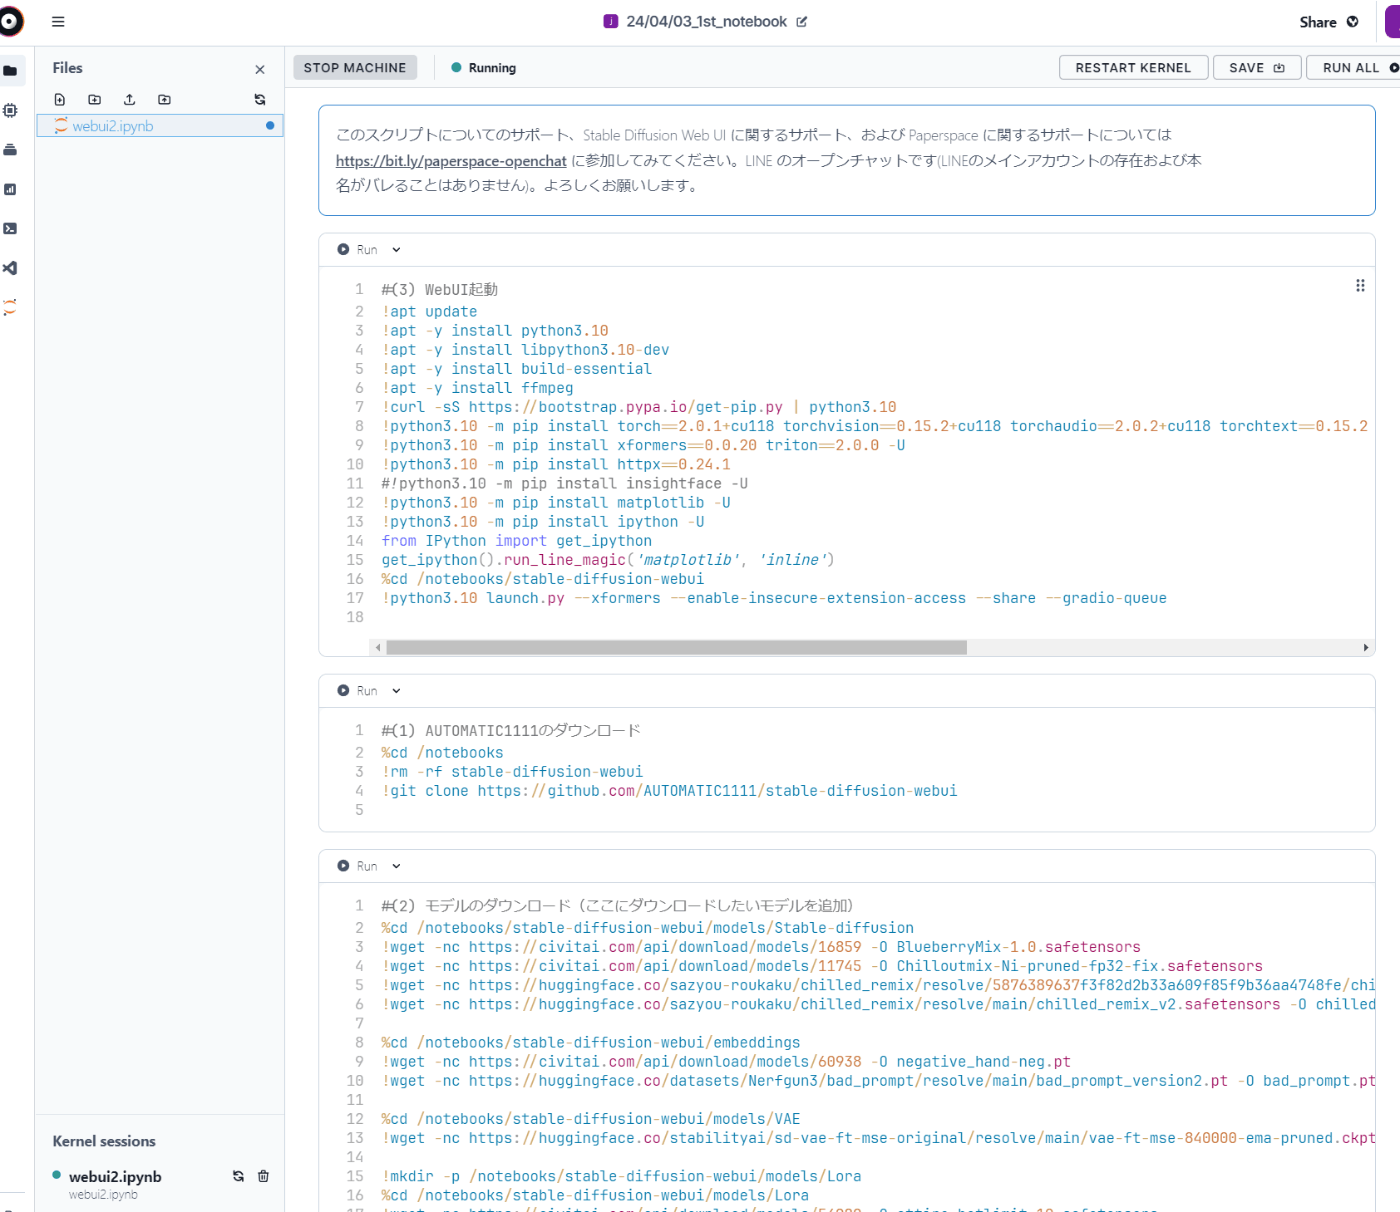
Task: Open the Paperspace logo home
Action: click(x=9, y=21)
